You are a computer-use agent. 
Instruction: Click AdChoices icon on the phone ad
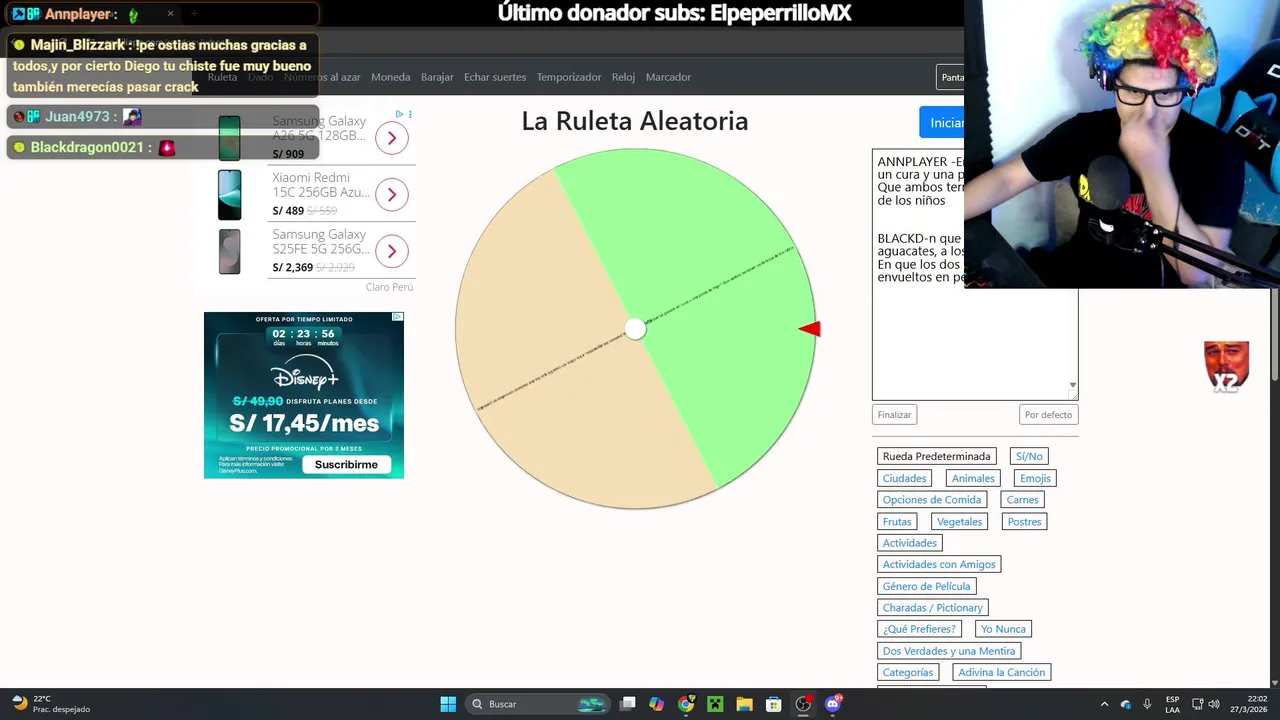pos(400,114)
